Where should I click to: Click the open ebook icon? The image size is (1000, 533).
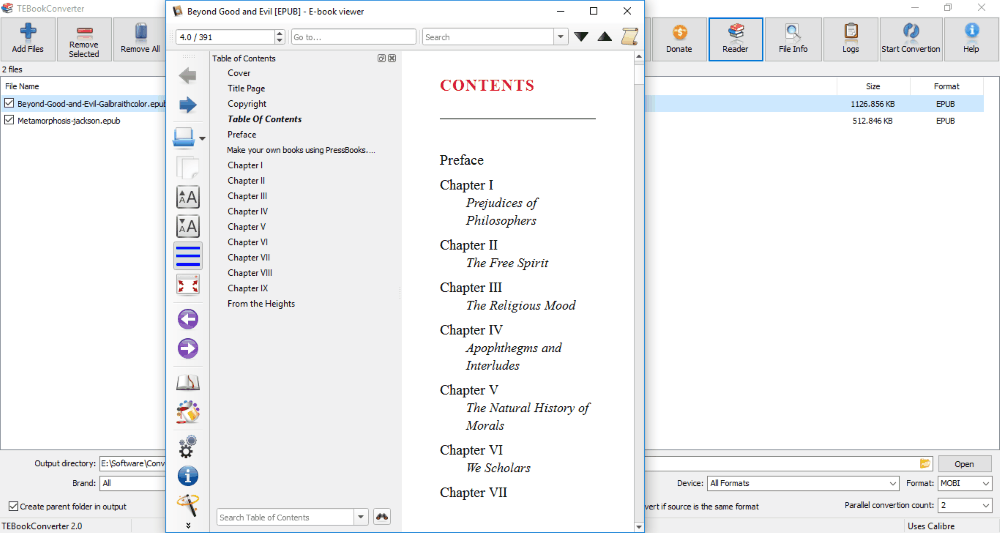pyautogui.click(x=184, y=137)
